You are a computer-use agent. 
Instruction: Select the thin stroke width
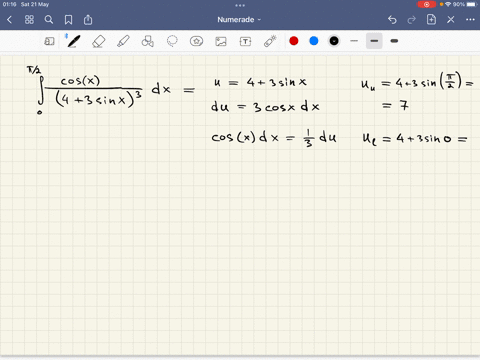click(x=354, y=41)
